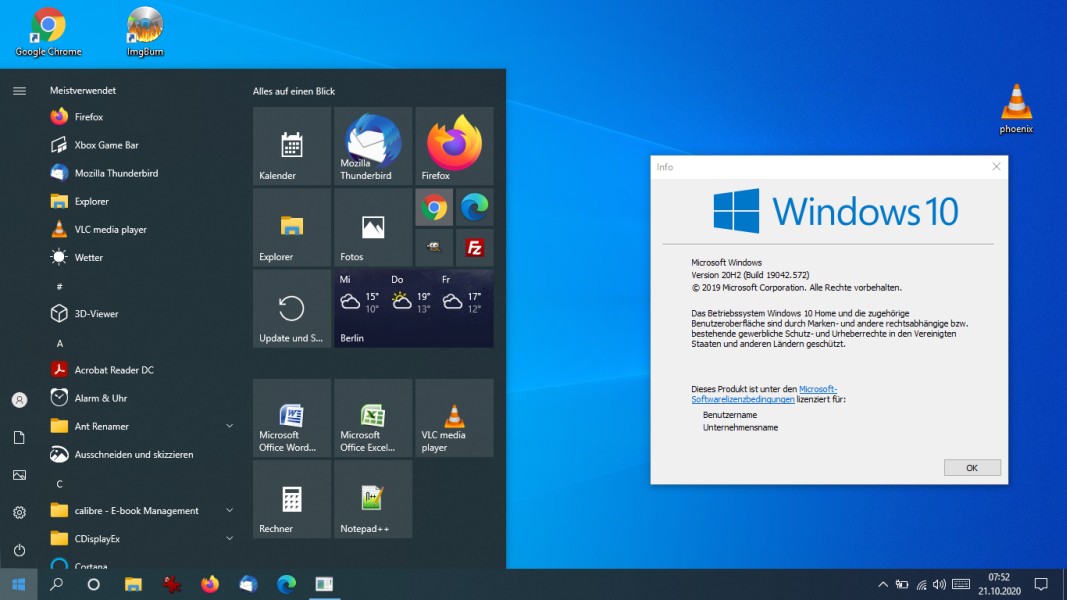1067x600 pixels.
Task: Open the user account icon in start menu
Action: point(19,400)
